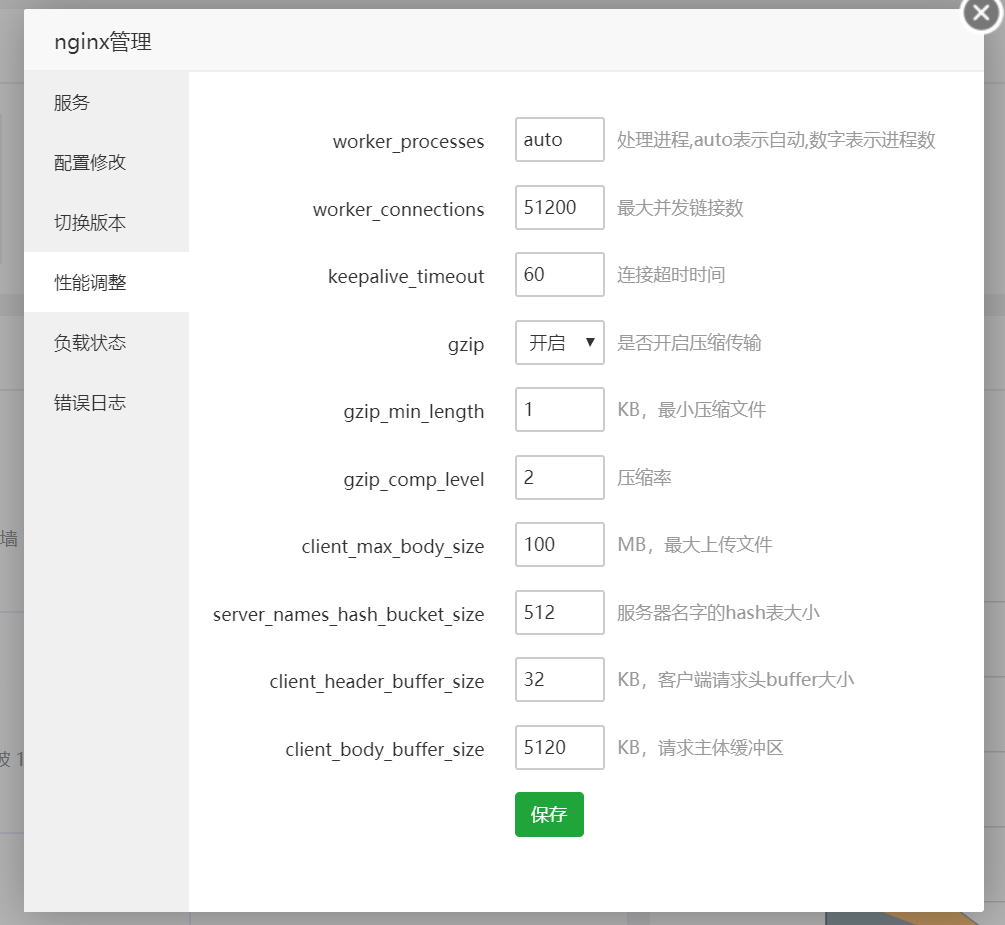Focus the client_max_body_size field
1005x925 pixels.
click(560, 545)
